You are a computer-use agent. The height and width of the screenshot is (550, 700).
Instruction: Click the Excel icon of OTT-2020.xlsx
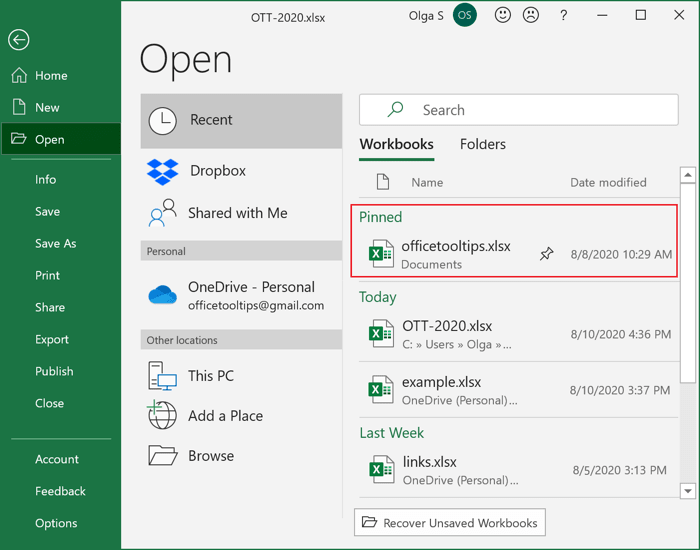(381, 334)
